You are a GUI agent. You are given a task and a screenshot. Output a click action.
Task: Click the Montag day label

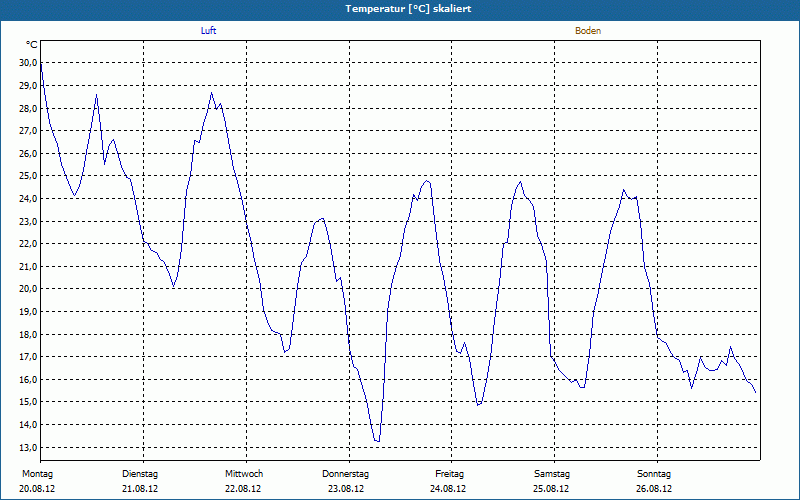pyautogui.click(x=37, y=474)
